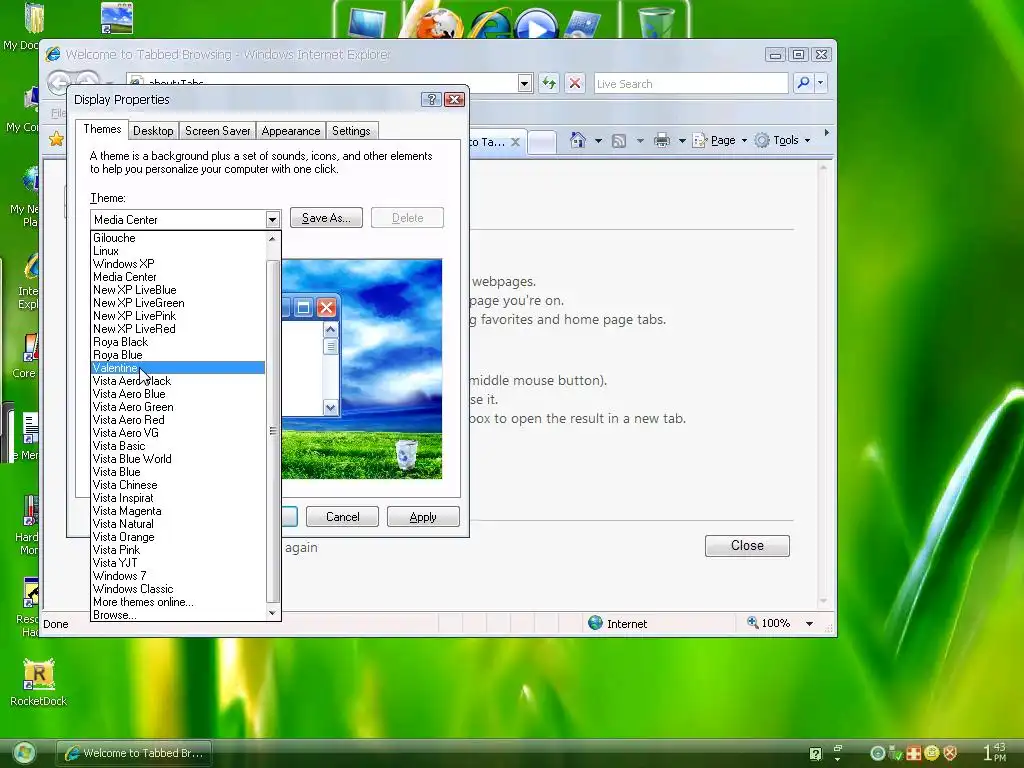Click the Display Properties help question mark
Screen dimensions: 1024x768
(431, 99)
